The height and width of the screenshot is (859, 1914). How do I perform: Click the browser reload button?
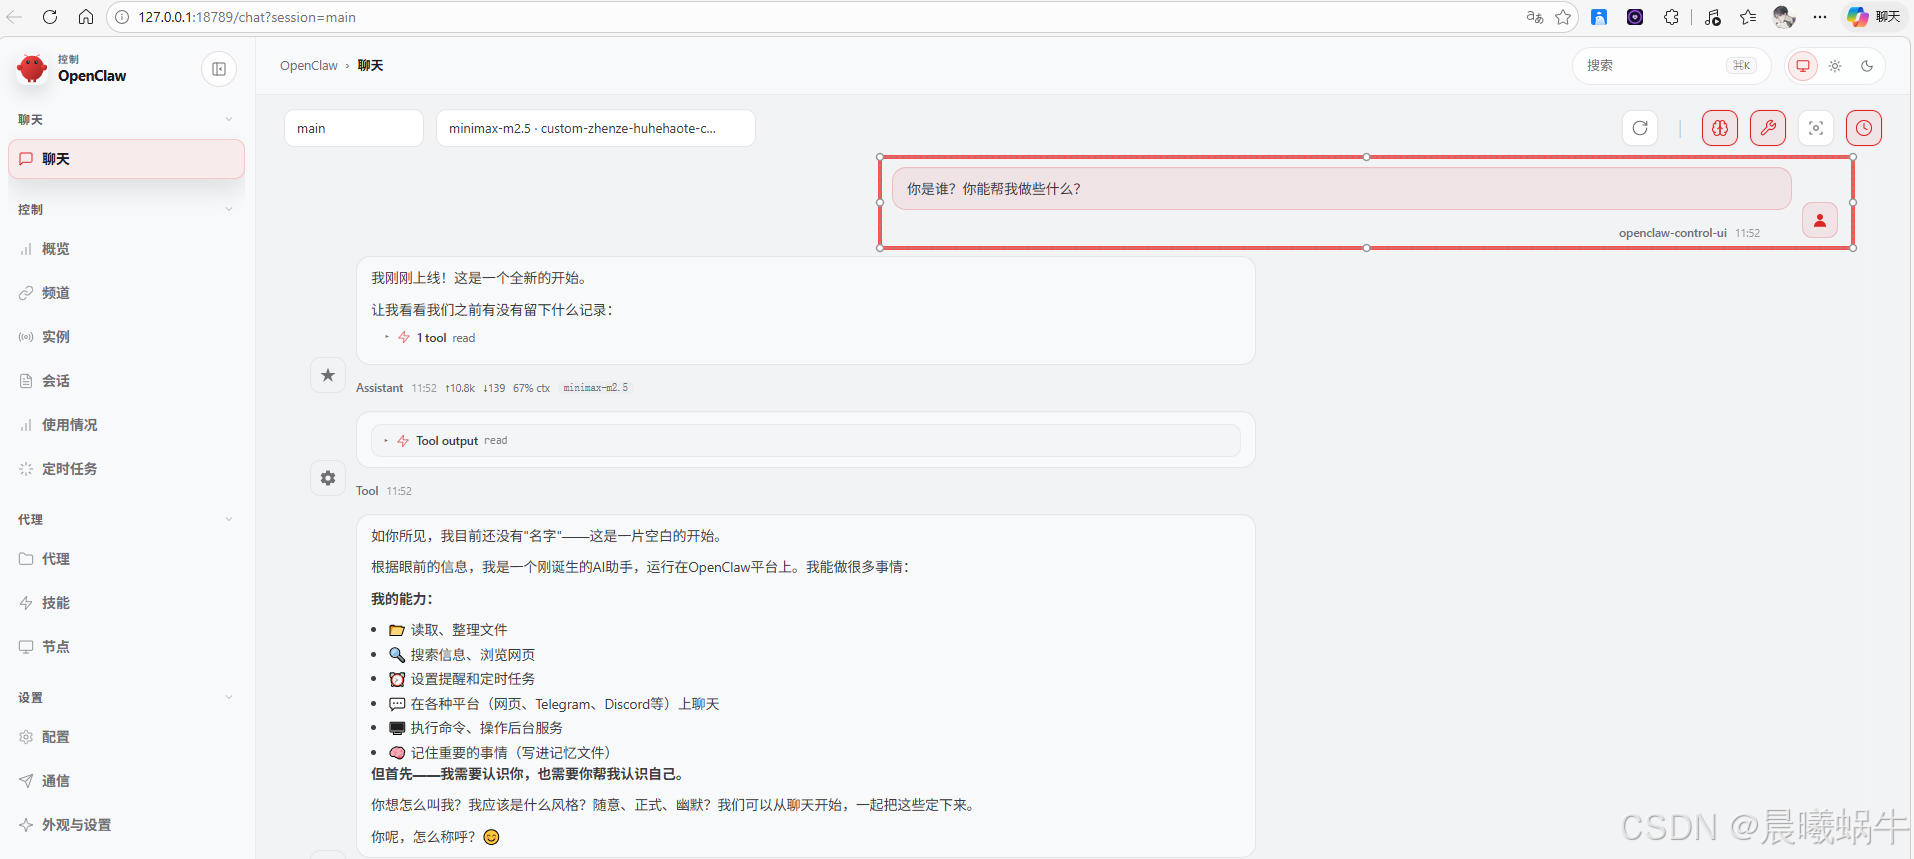[50, 17]
